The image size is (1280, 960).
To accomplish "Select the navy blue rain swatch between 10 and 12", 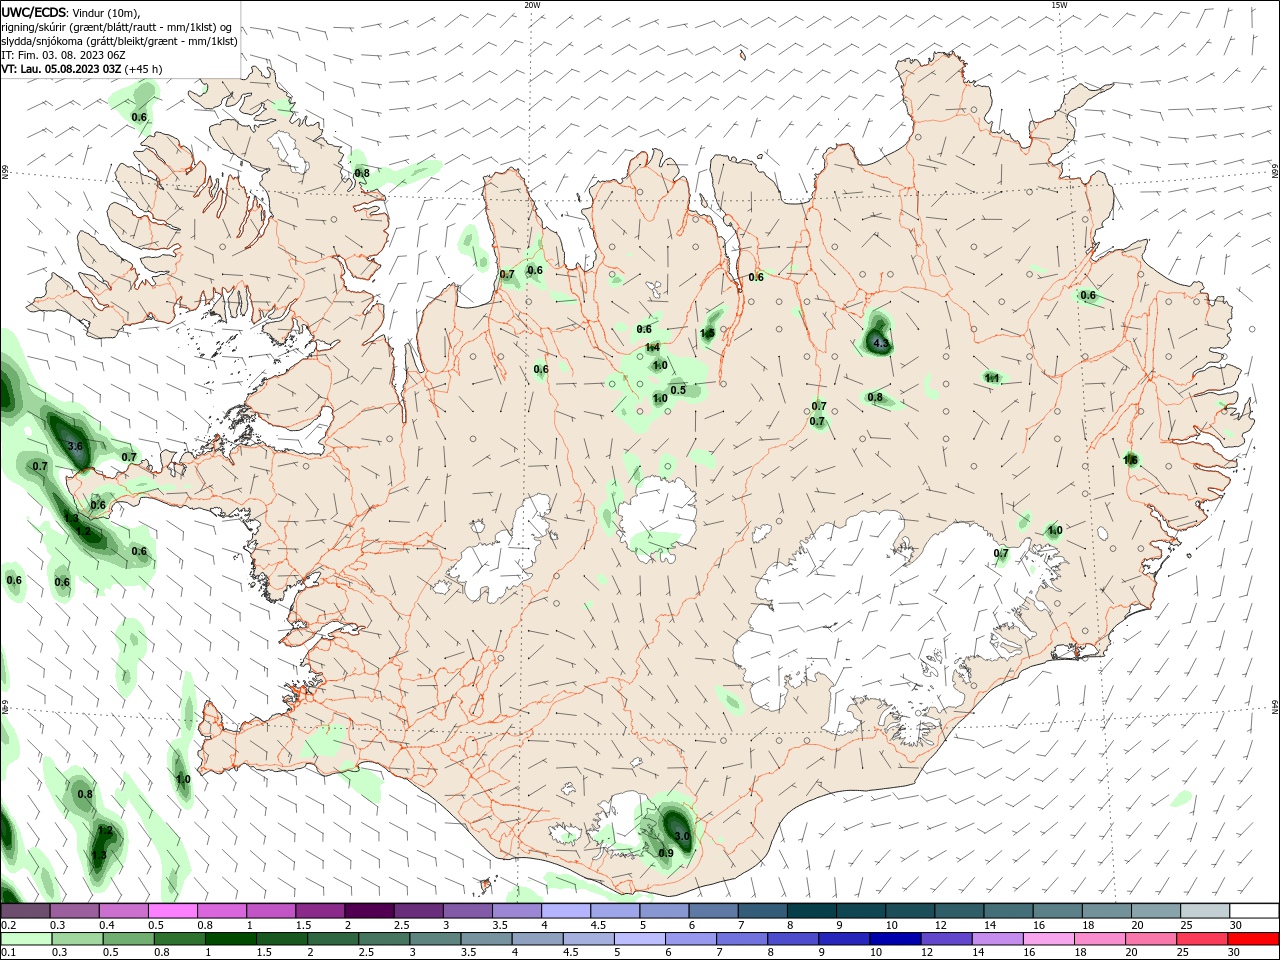I will coord(894,939).
